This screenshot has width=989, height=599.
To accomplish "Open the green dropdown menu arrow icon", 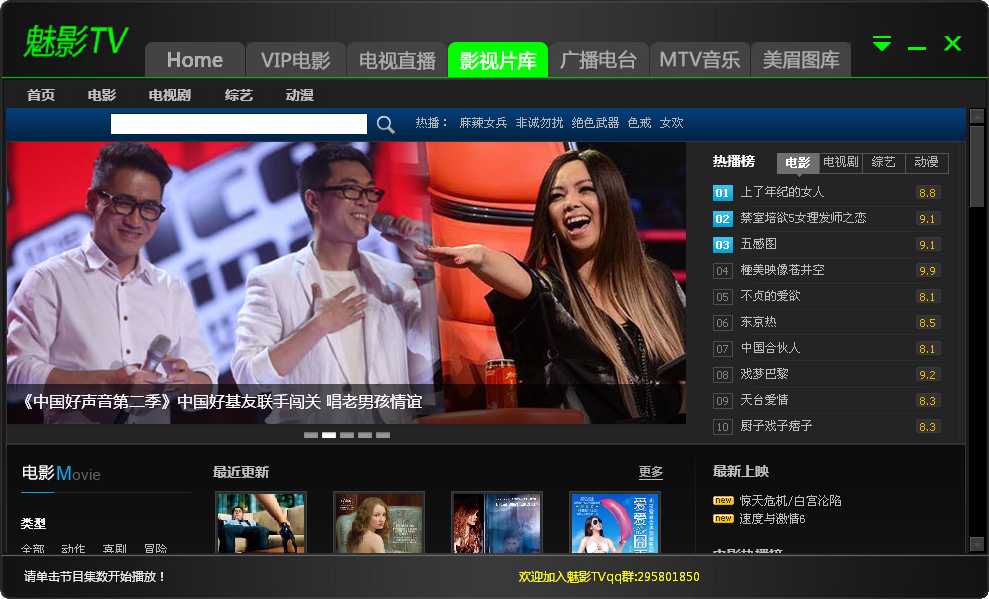I will pyautogui.click(x=882, y=44).
